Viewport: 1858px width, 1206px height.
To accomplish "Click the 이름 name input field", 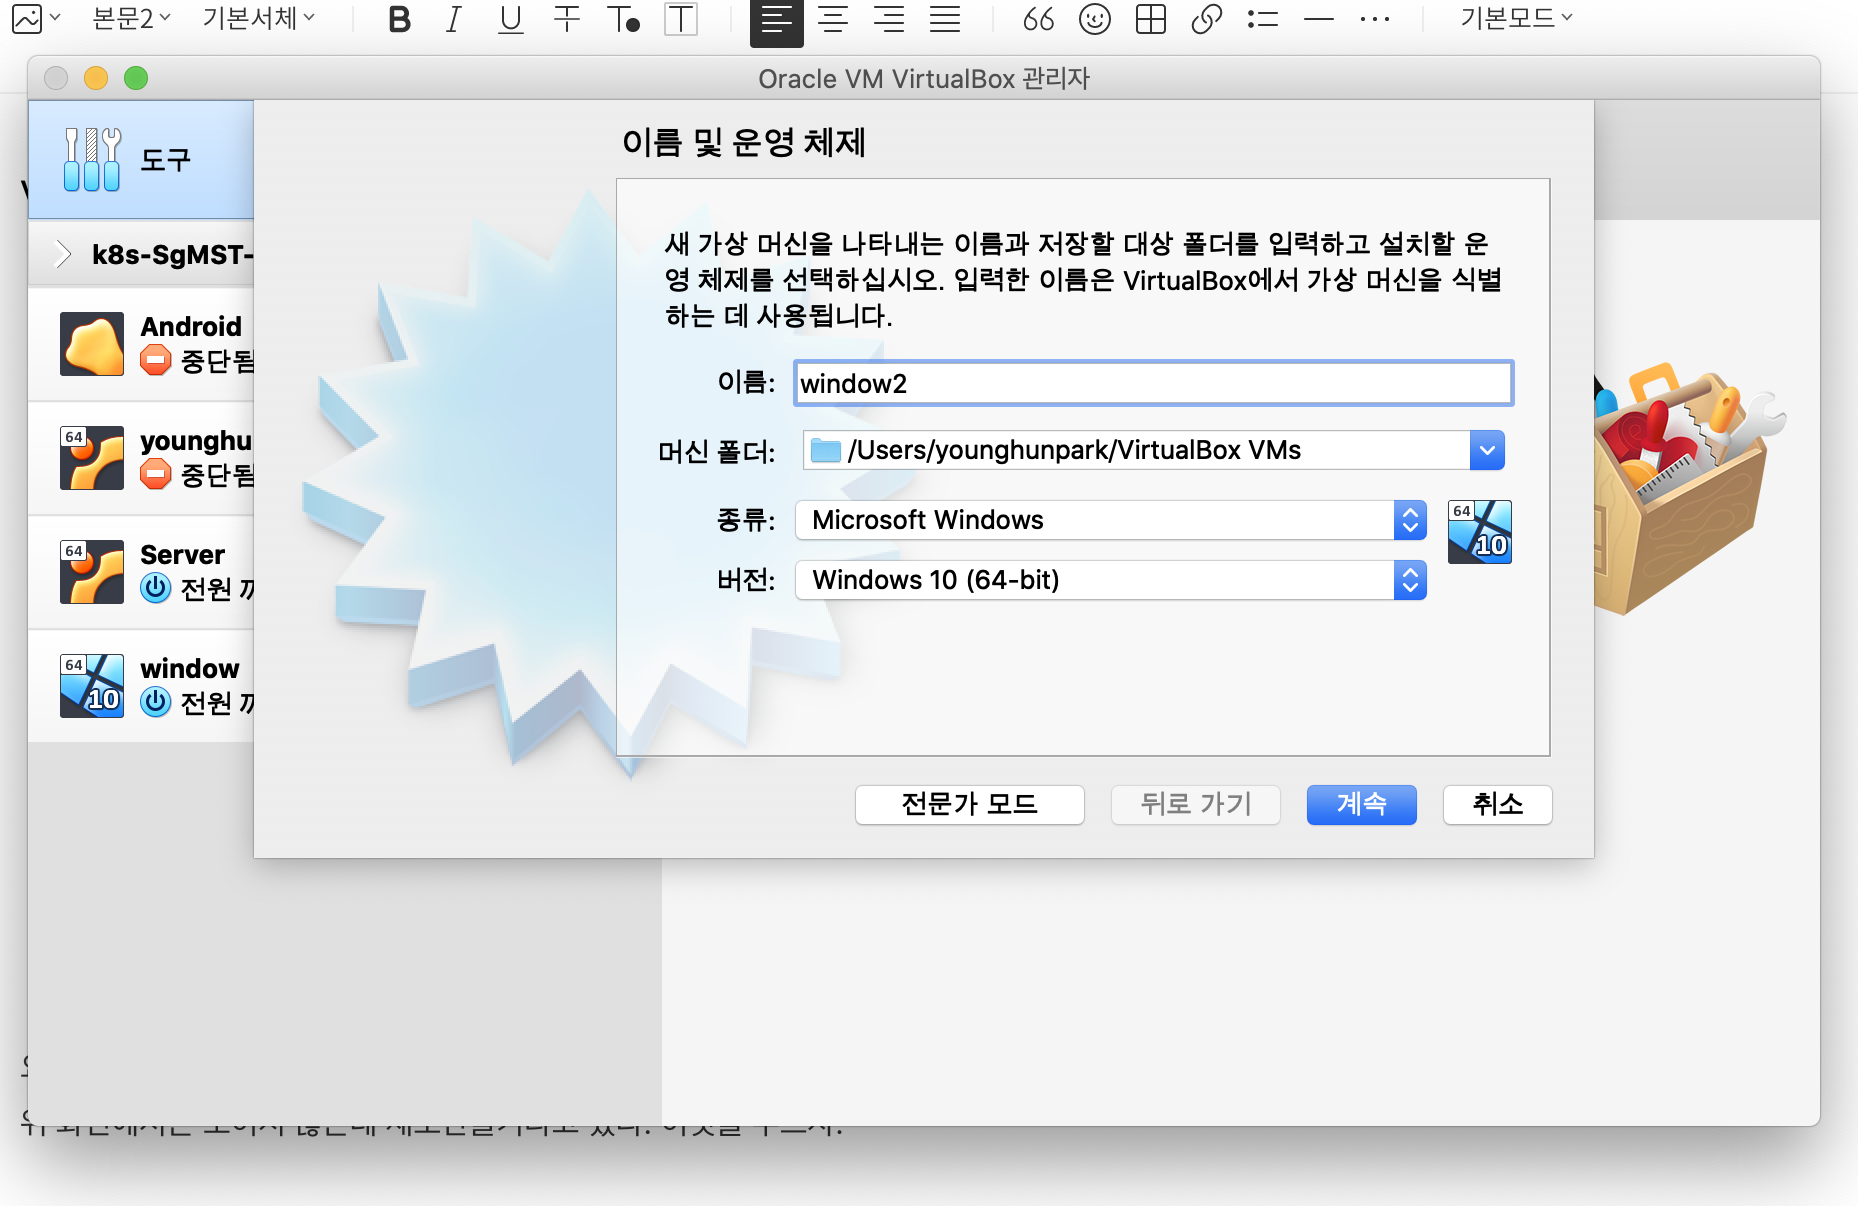I will tap(1153, 384).
